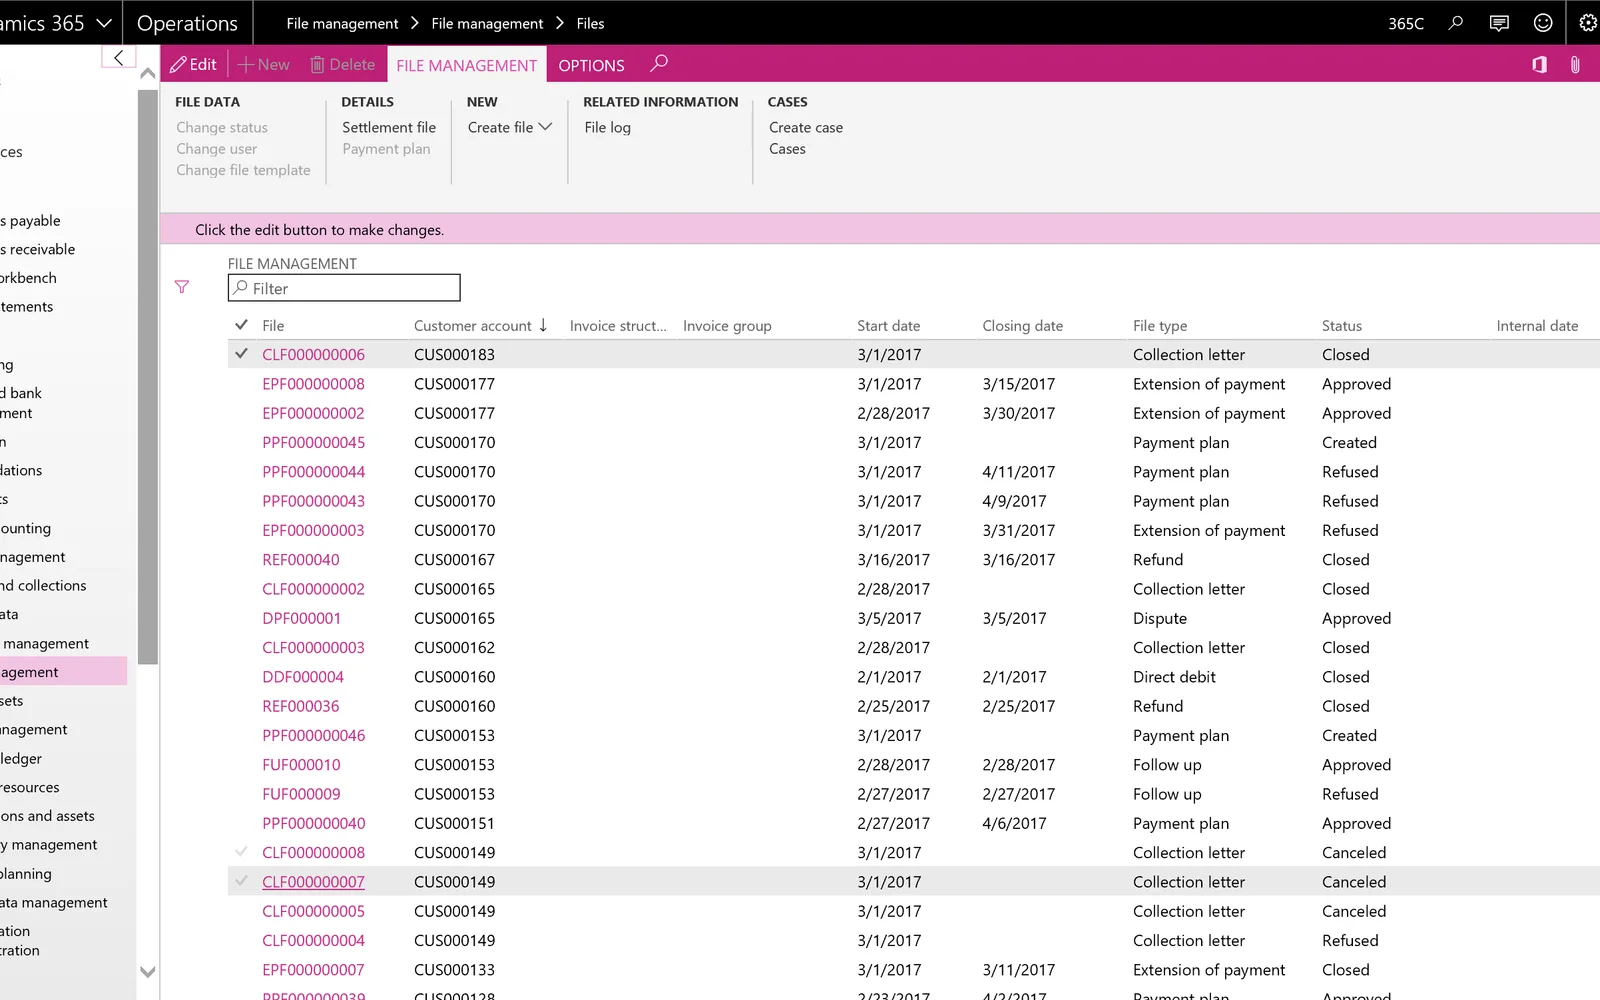Toggle row checkmark for CLF000000008

[241, 852]
